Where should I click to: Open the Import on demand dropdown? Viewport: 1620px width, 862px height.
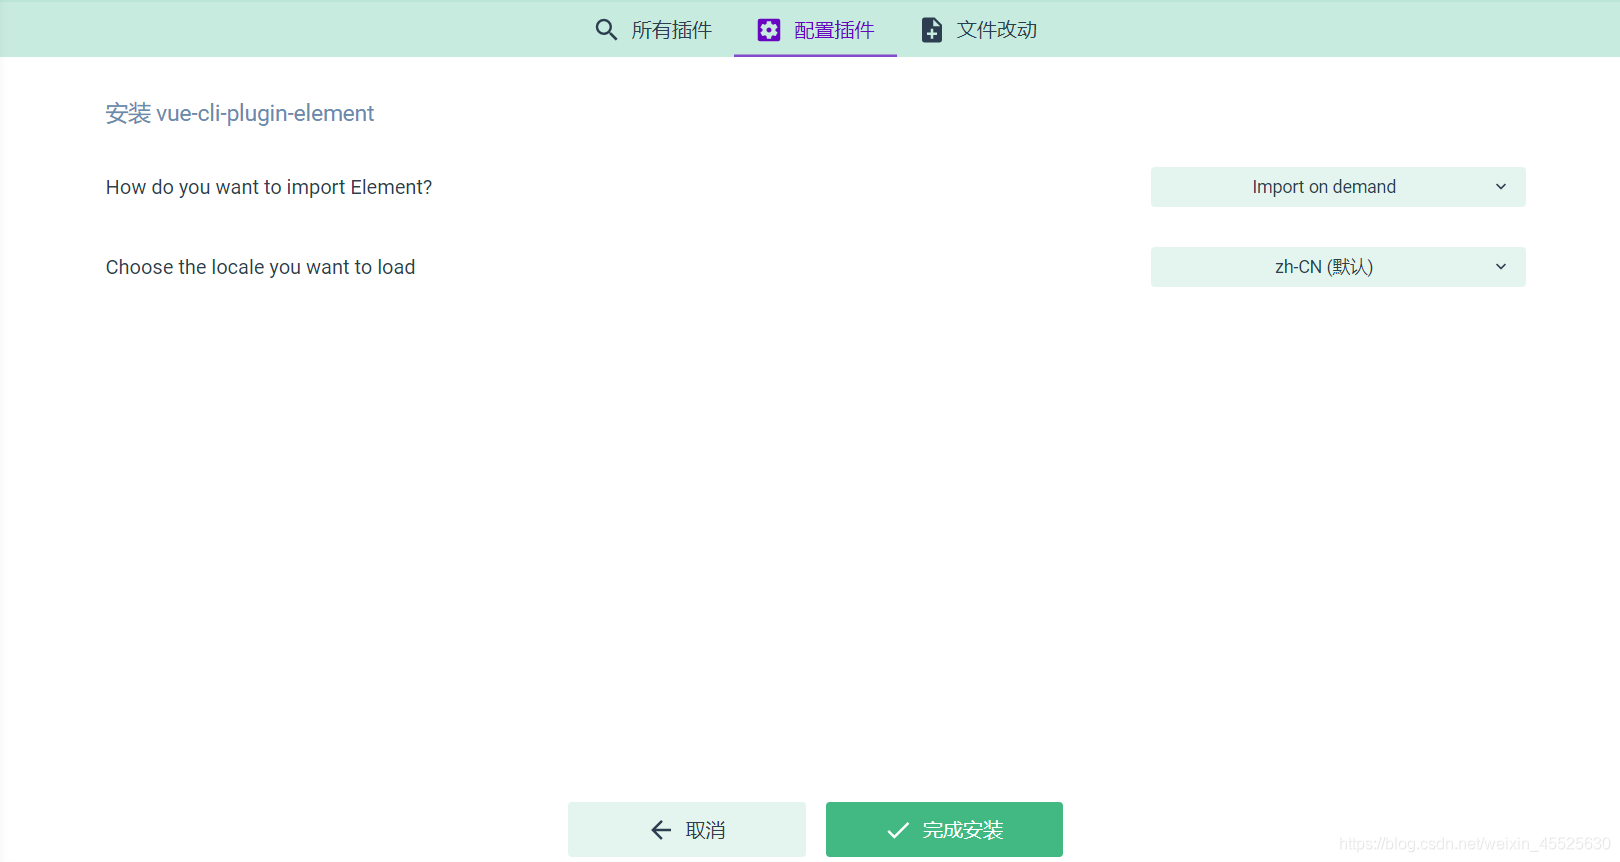pyautogui.click(x=1338, y=187)
